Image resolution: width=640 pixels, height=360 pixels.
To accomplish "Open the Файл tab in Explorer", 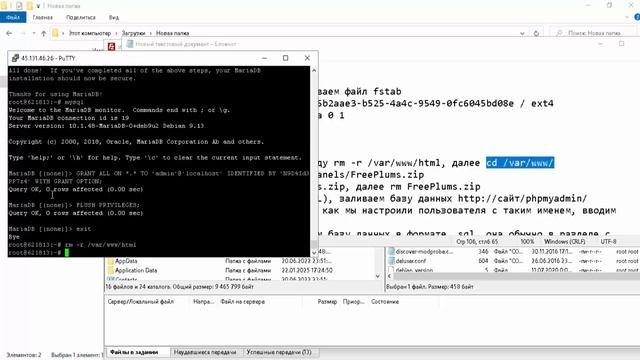I will click(x=13, y=17).
